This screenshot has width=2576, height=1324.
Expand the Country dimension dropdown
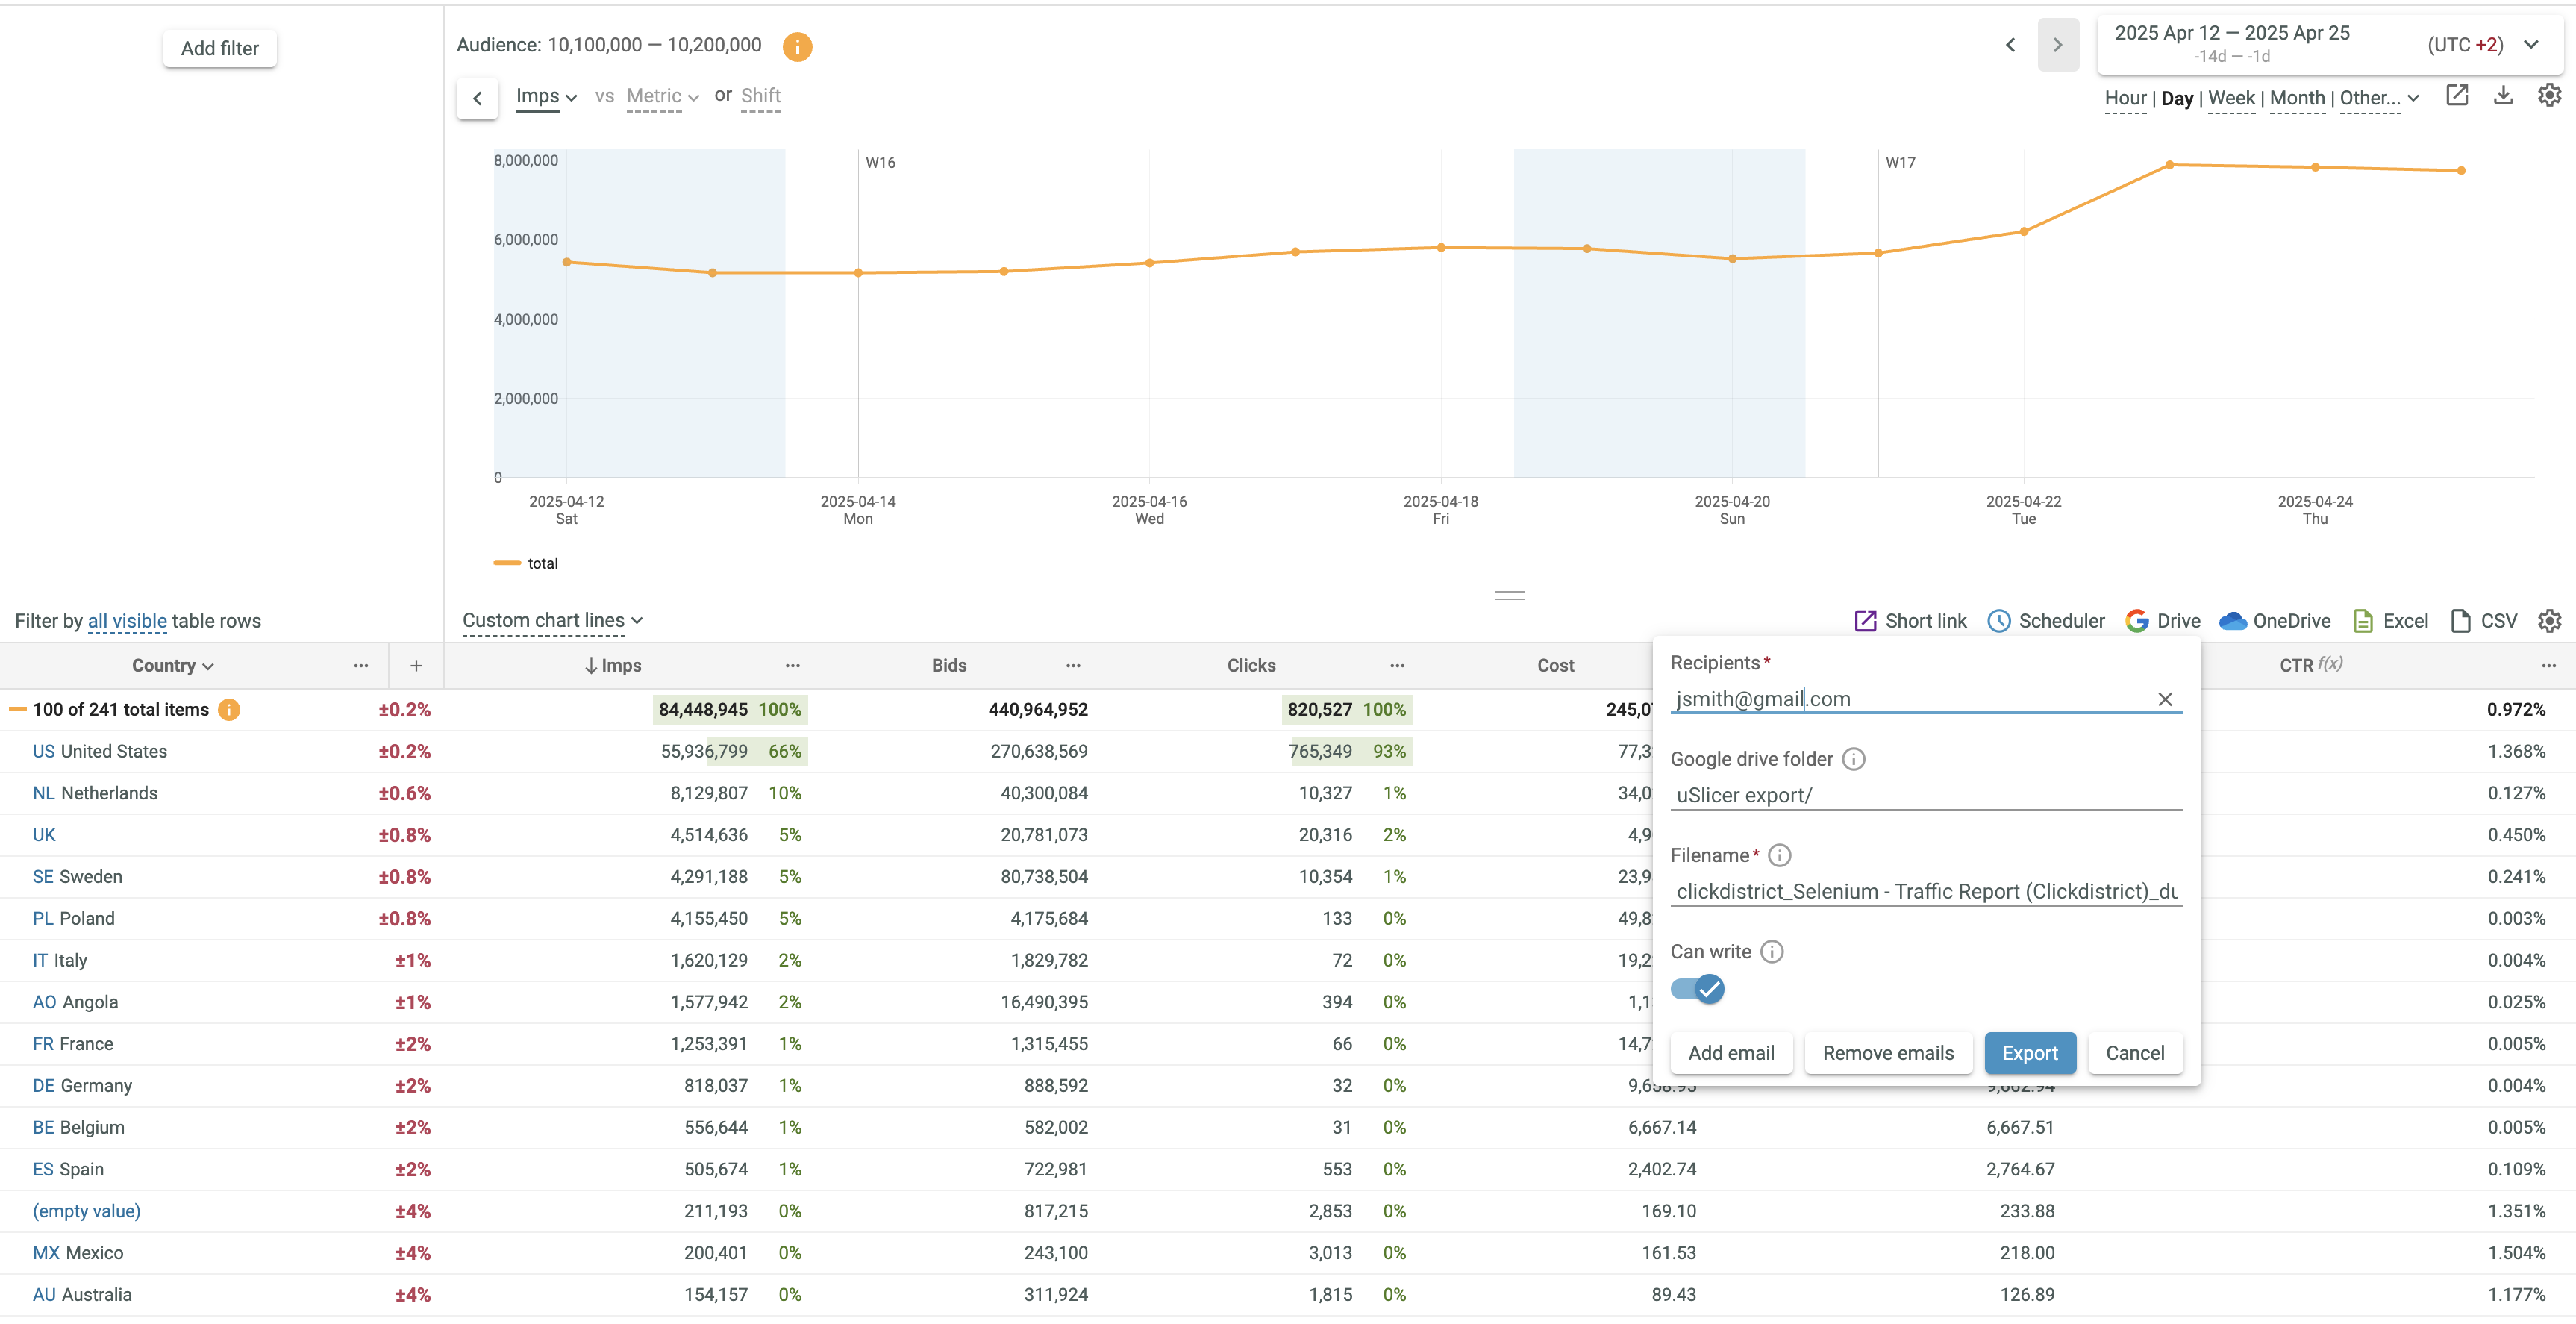point(173,666)
